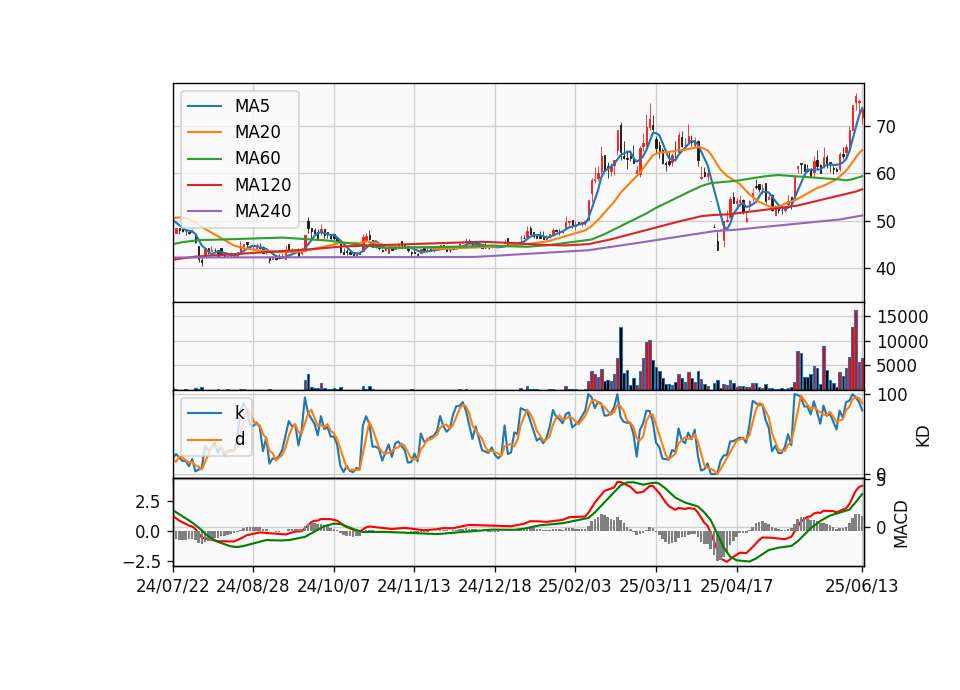Click the MA120 legend label

pyautogui.click(x=263, y=185)
